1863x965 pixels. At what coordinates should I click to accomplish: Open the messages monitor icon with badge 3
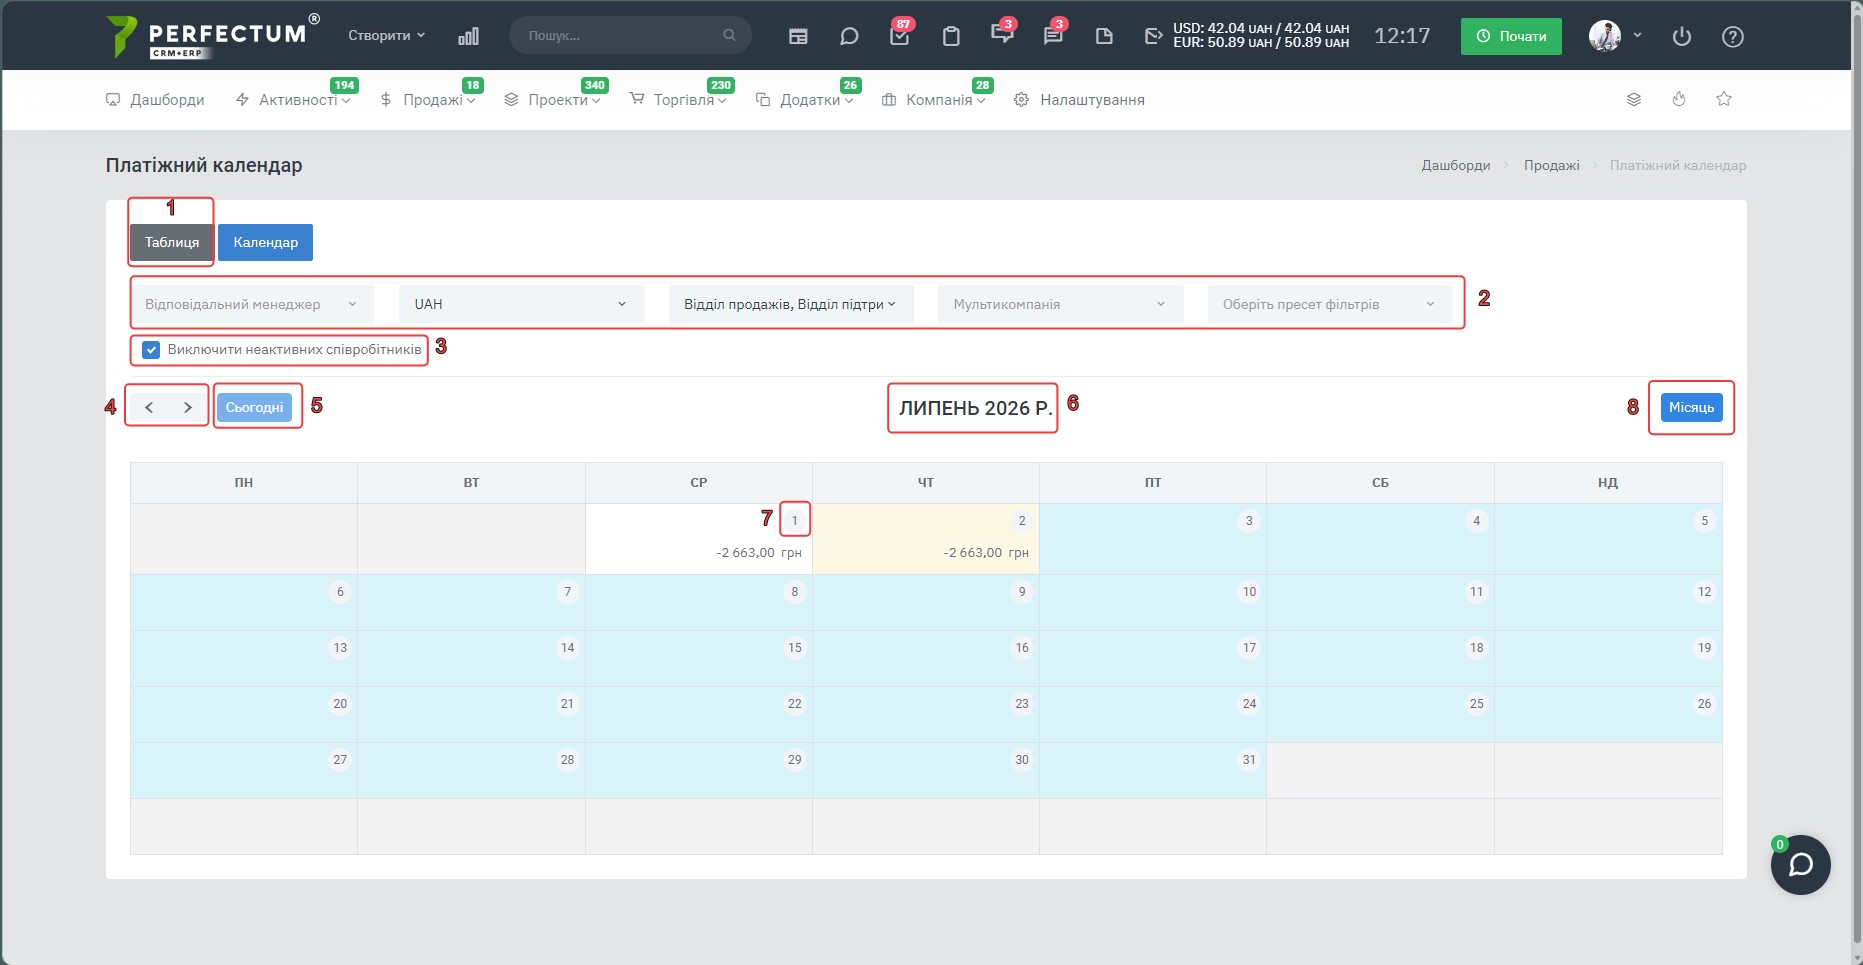pos(1002,35)
